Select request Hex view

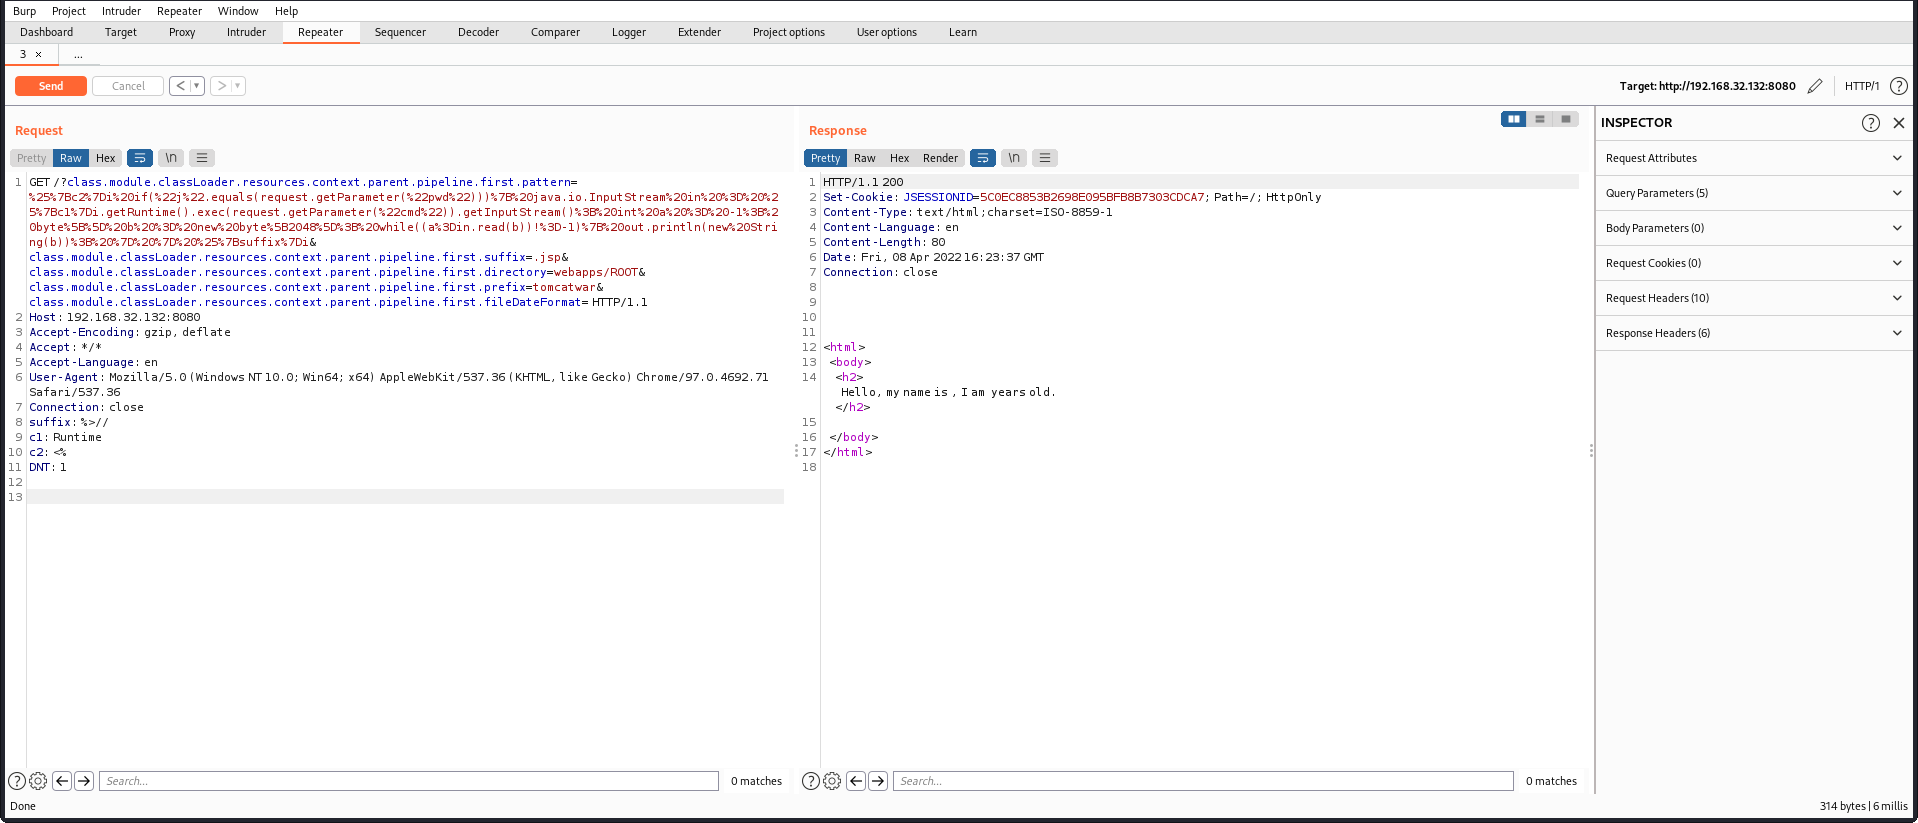tap(106, 158)
